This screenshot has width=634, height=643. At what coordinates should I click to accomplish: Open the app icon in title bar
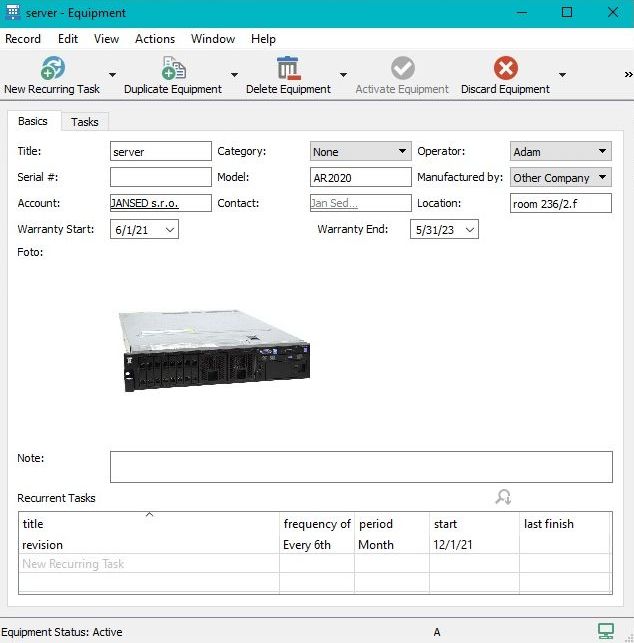point(13,13)
